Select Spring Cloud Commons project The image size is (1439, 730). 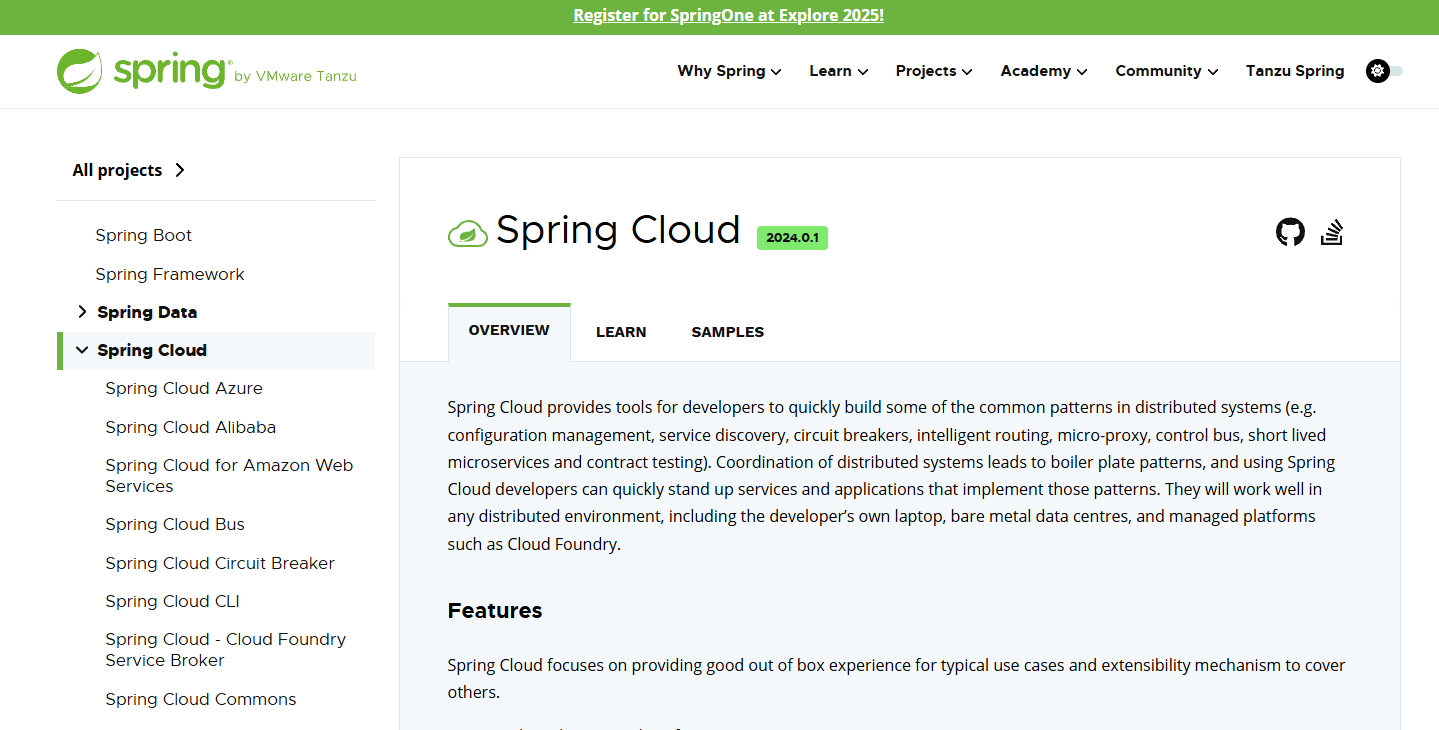[201, 699]
